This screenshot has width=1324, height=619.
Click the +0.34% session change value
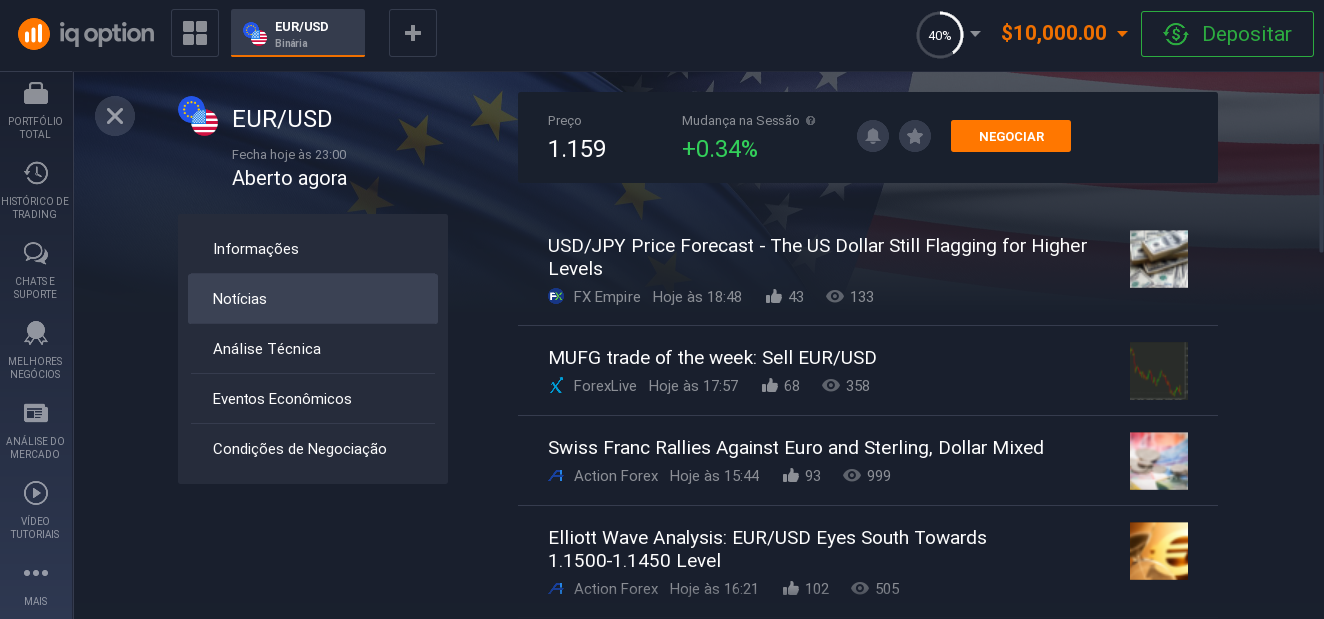coord(720,149)
